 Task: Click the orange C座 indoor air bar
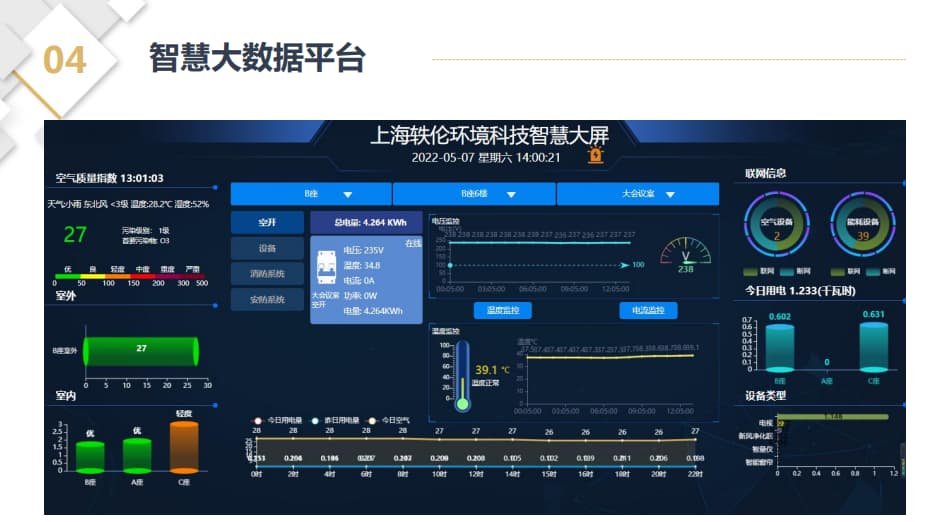click(x=184, y=447)
